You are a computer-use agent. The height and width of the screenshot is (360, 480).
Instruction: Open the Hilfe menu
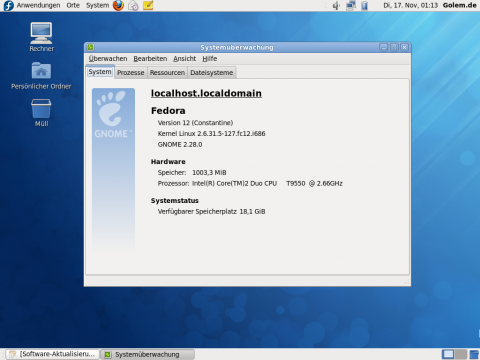click(210, 59)
